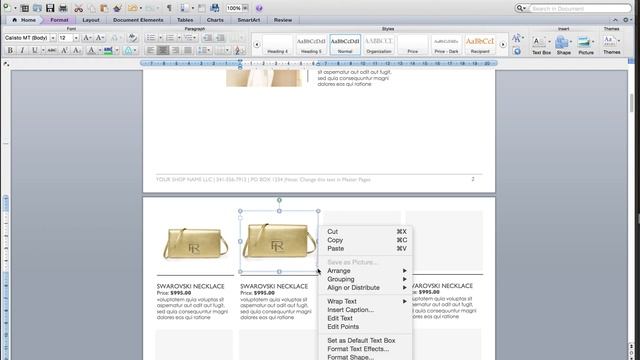640x360 pixels.
Task: Decrease font size with smaller A
Action: click(99, 38)
